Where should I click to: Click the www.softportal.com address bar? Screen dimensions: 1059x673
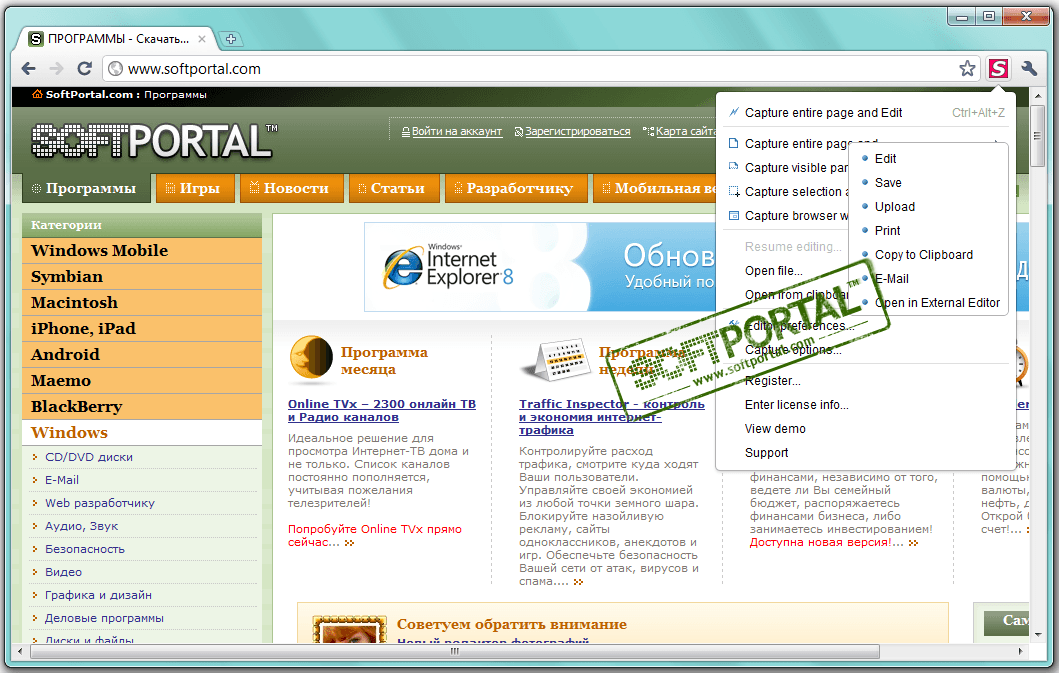click(x=540, y=68)
